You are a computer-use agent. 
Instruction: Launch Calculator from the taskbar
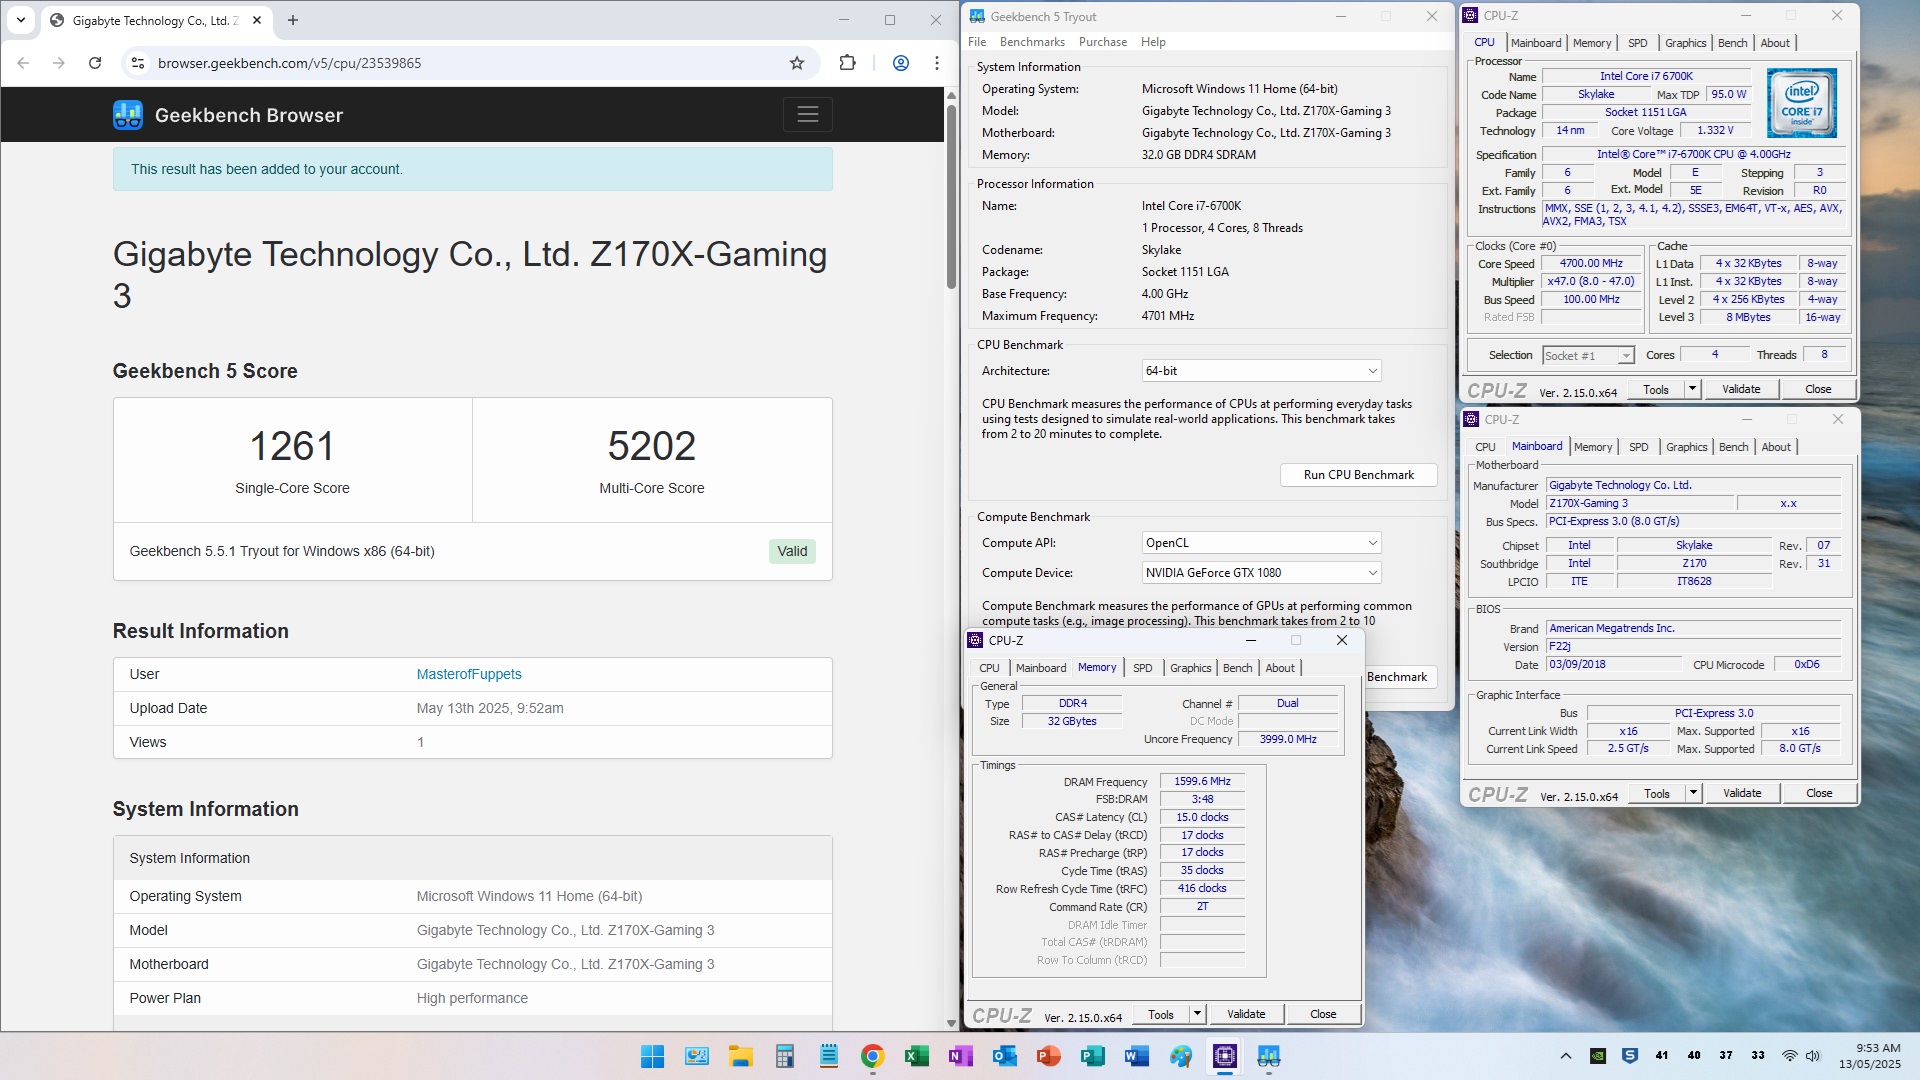[784, 1056]
